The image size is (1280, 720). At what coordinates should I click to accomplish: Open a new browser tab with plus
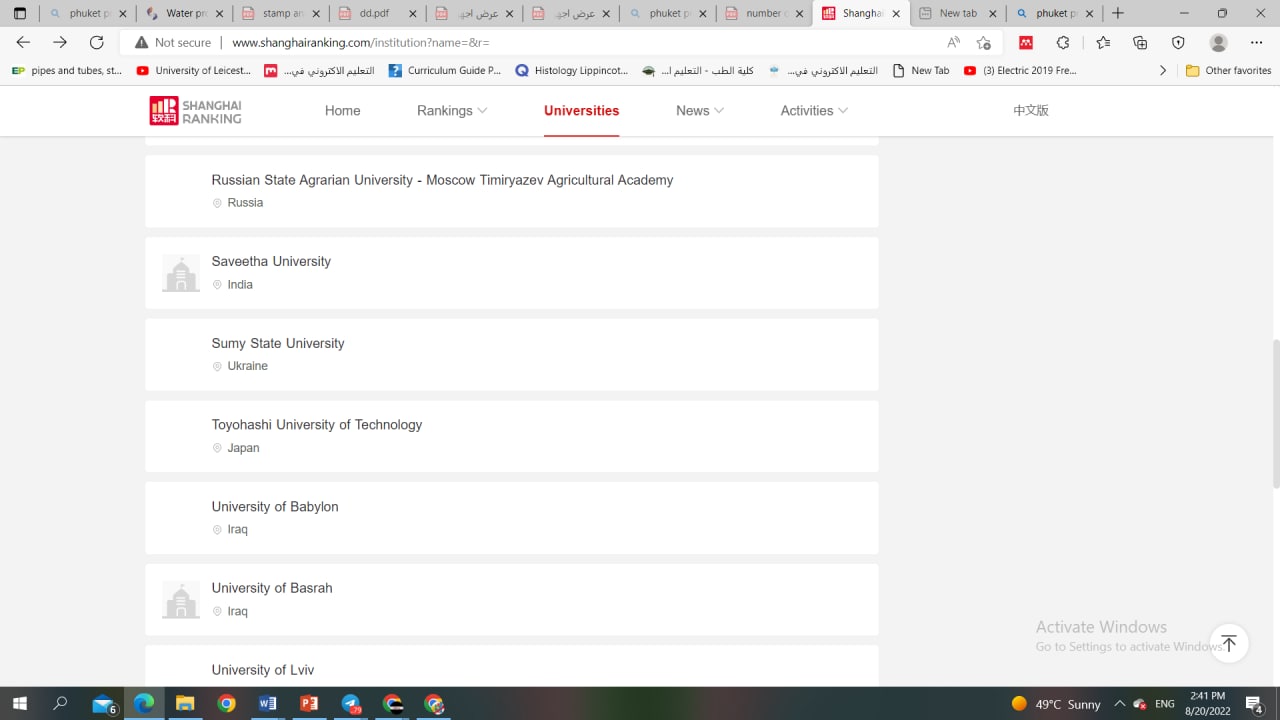(x=1118, y=13)
